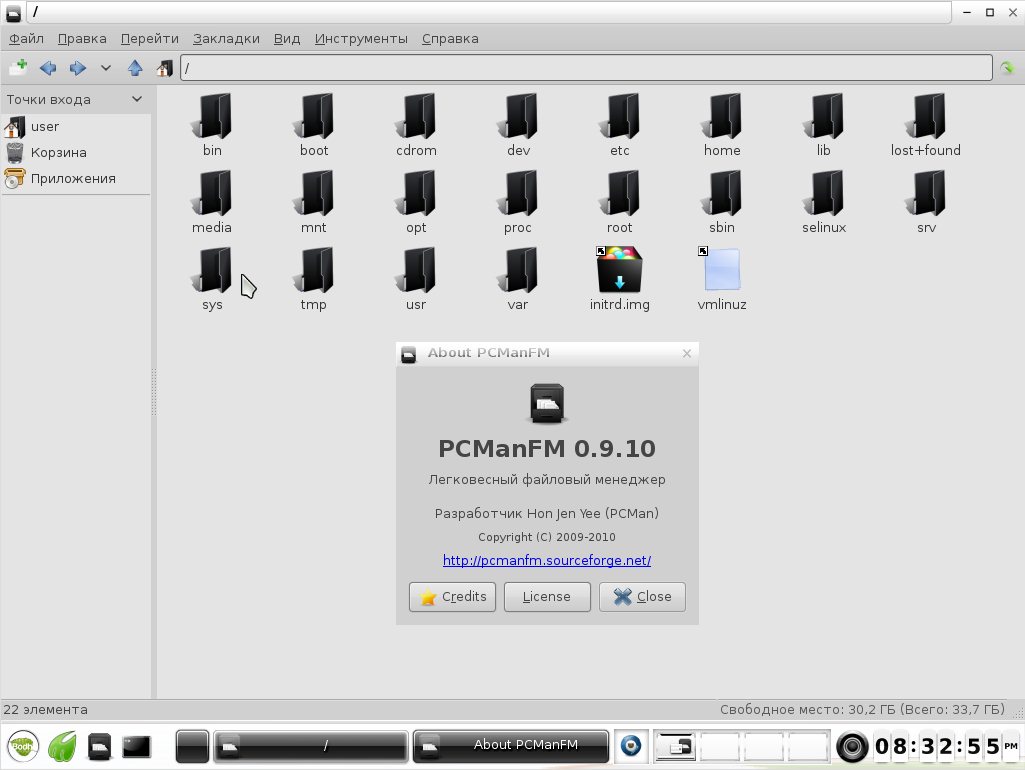
Task: Open the Bodhi start menu icon
Action: click(23, 746)
